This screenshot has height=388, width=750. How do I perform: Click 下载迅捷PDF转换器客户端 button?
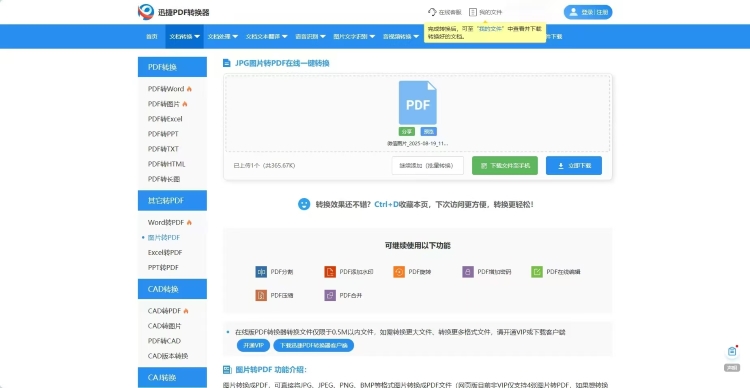point(313,345)
